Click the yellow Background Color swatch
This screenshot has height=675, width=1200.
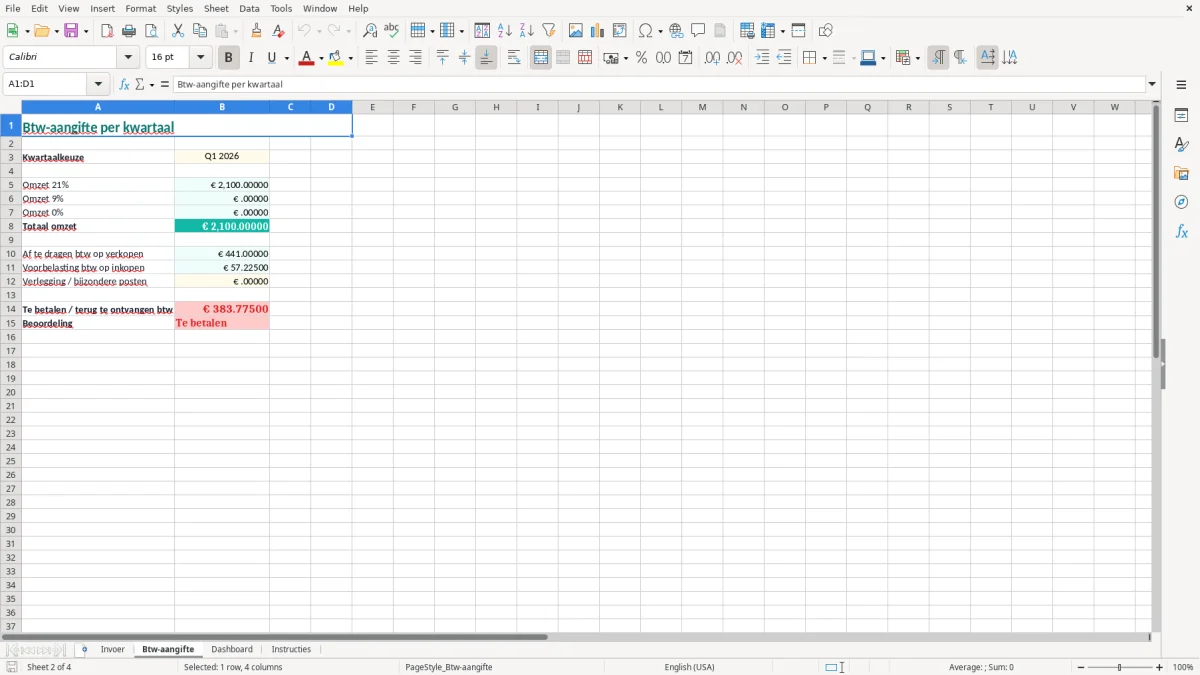point(337,58)
